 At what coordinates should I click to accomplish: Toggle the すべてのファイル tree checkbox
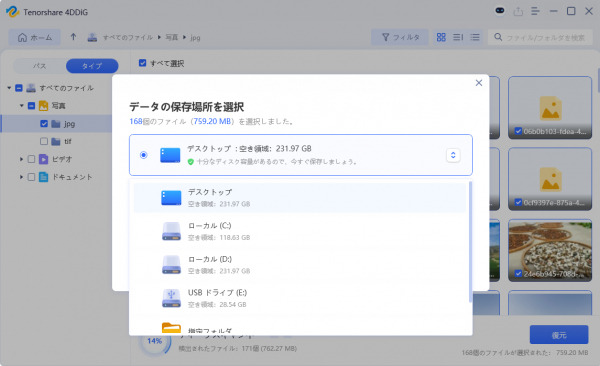pos(19,88)
